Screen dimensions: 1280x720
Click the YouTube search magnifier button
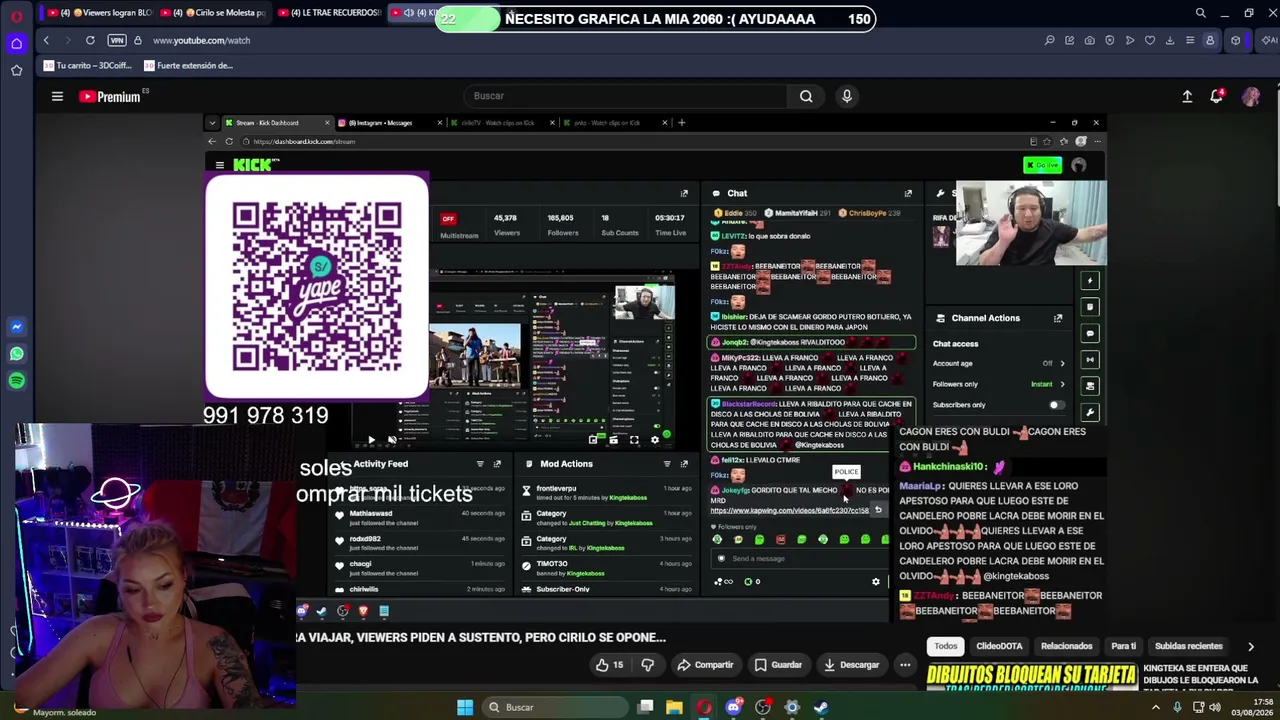806,96
